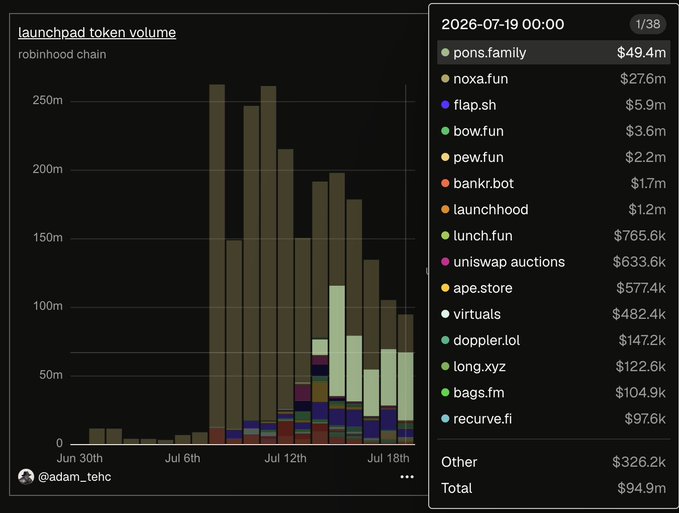
Task: Select the long.xyz legend row
Action: click(x=553, y=366)
